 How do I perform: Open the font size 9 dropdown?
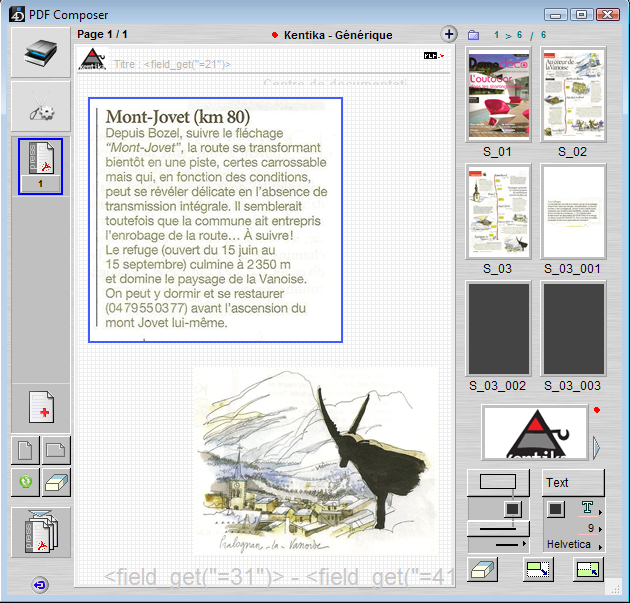(x=592, y=528)
